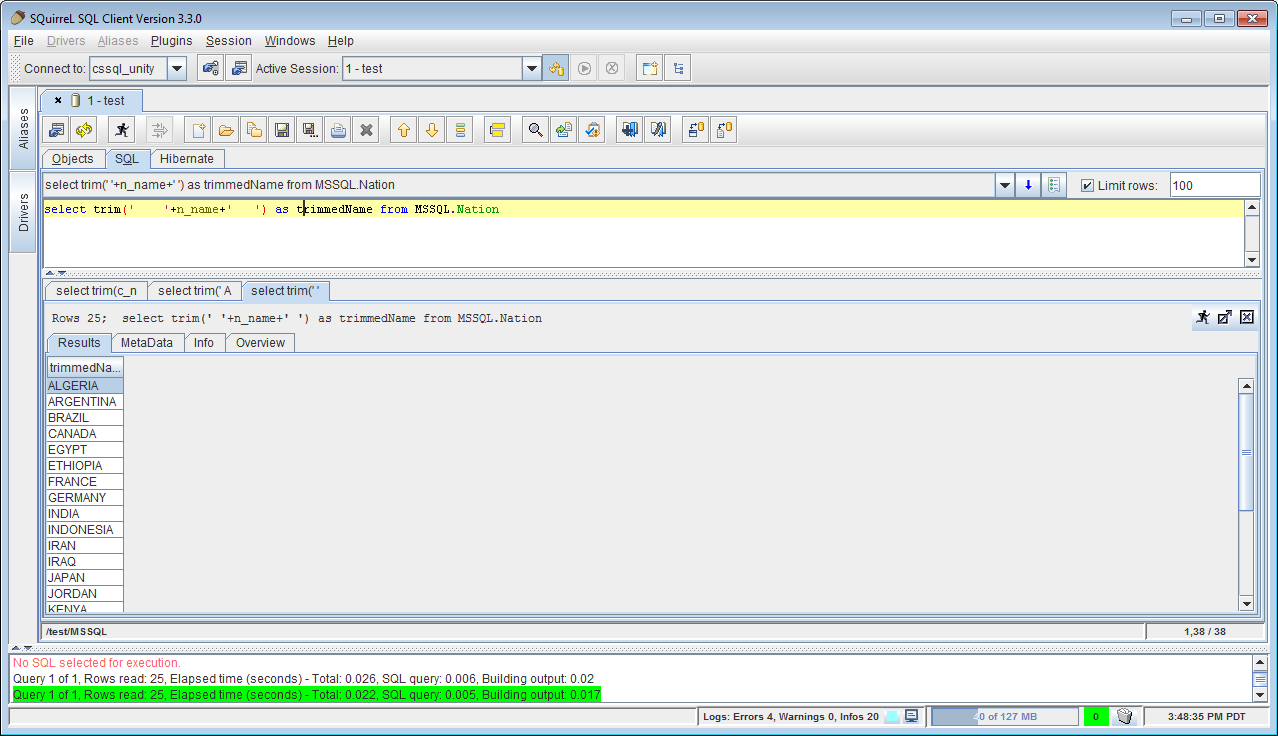Uncheck the Limit rows checkbox
This screenshot has width=1278, height=736.
pyautogui.click(x=1087, y=186)
